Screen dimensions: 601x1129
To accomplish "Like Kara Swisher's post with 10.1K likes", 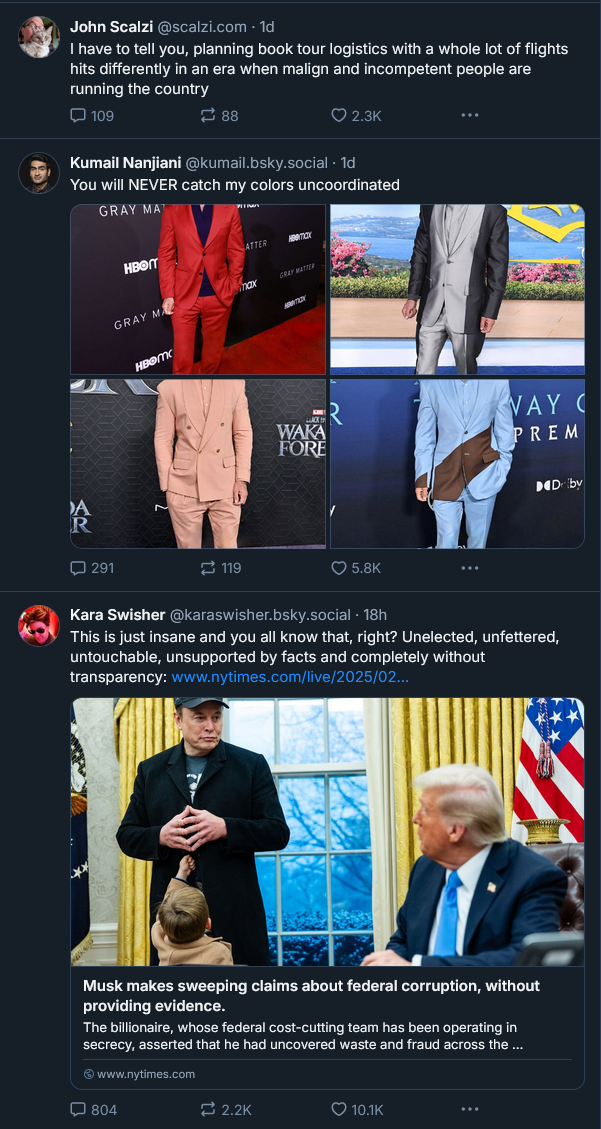I will [x=357, y=1110].
